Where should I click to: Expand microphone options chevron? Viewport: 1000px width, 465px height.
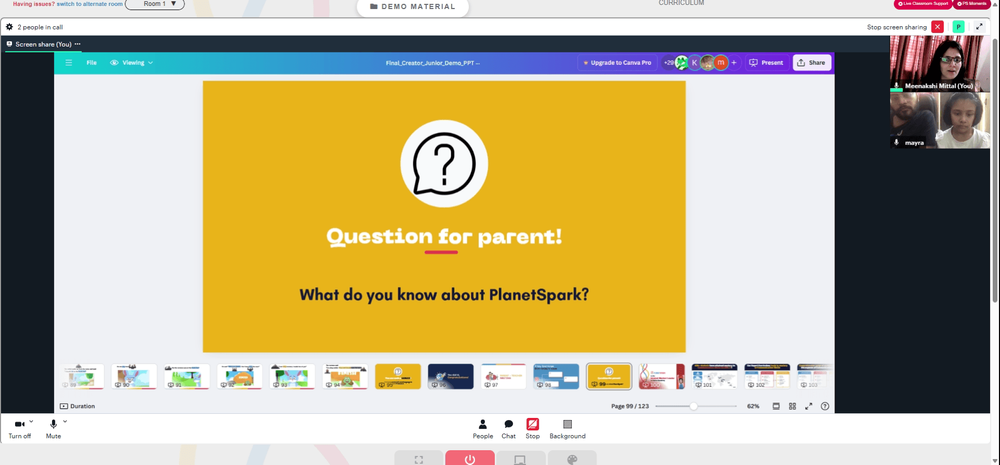click(64, 421)
